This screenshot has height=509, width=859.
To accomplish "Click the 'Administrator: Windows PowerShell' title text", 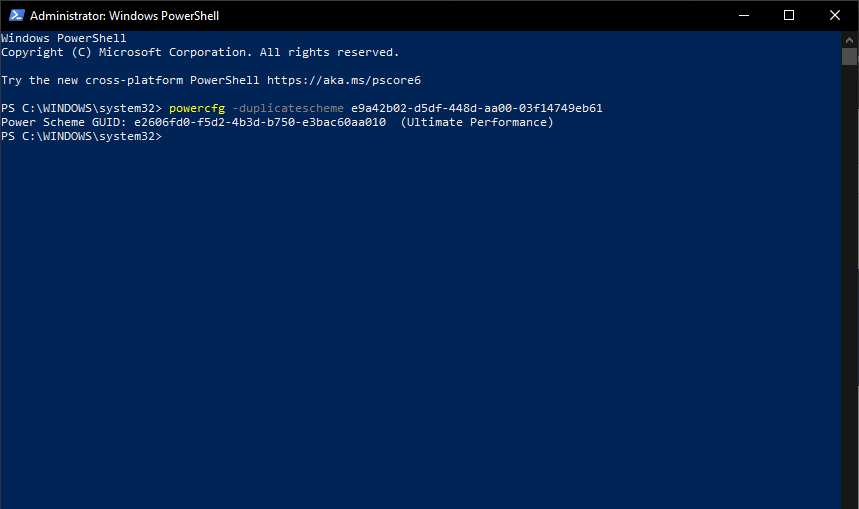I will tap(125, 16).
